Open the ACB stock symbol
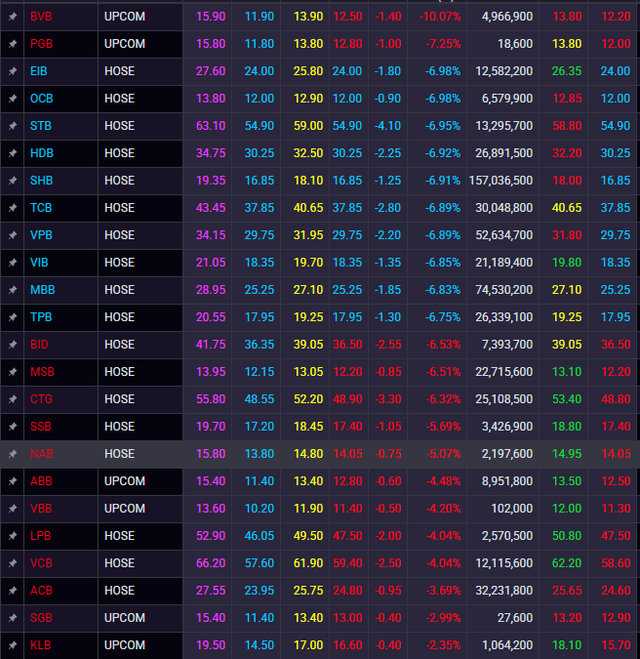640x659 pixels. coord(41,590)
